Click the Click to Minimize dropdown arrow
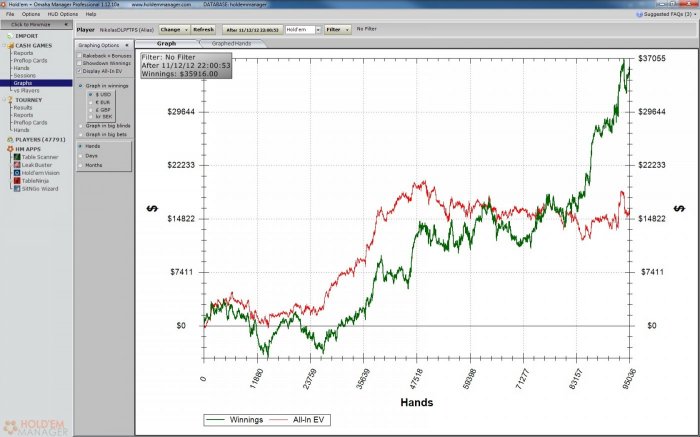 coord(66,25)
